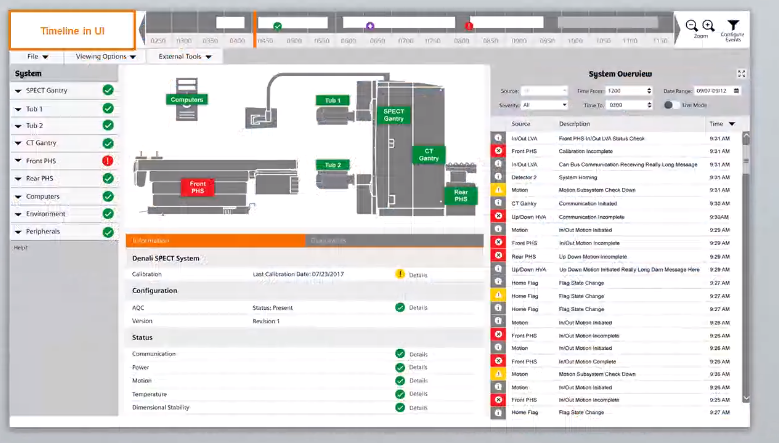779x443 pixels.
Task: Select the Computers label in the system diagram
Action: [x=187, y=100]
